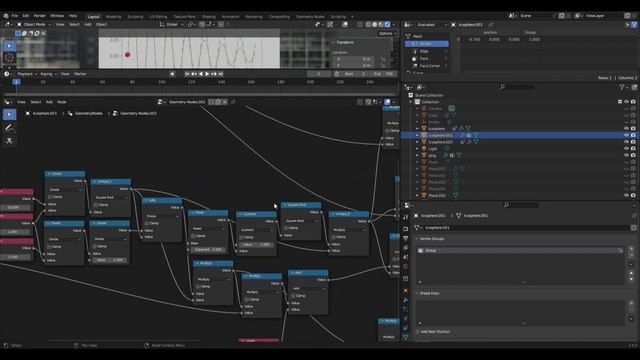Play the animation in reverse

point(200,74)
